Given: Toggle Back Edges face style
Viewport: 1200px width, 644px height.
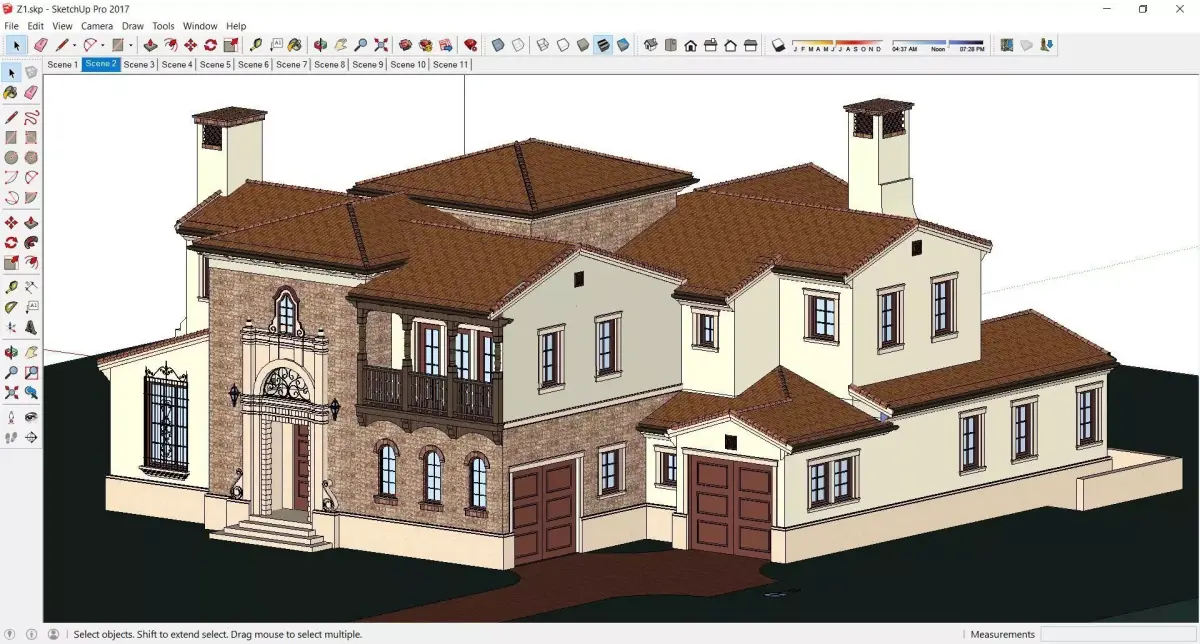Looking at the screenshot, I should pyautogui.click(x=518, y=45).
